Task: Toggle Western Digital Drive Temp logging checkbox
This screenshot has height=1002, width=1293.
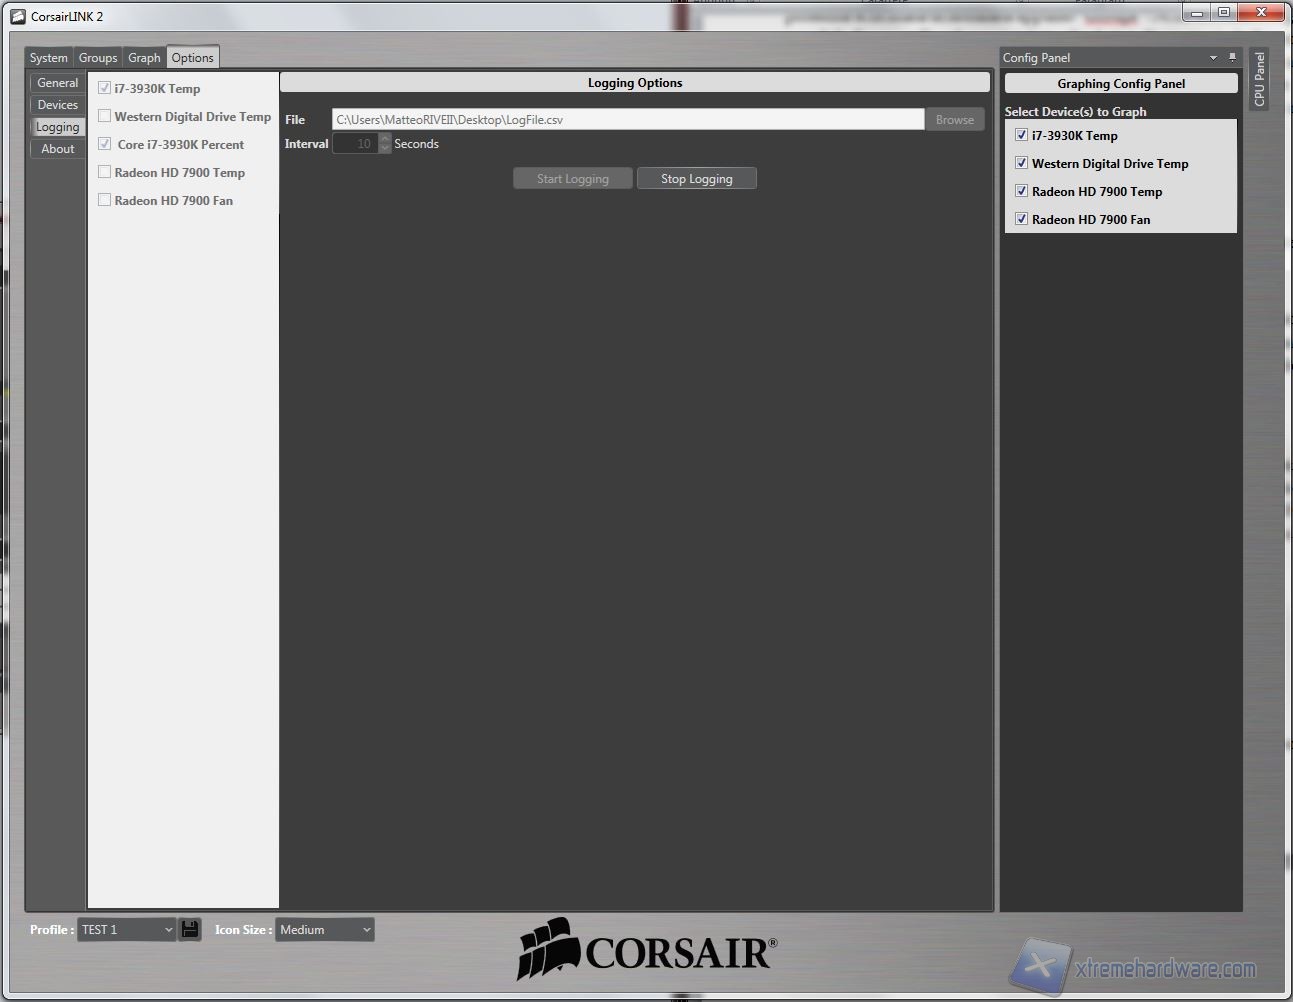Action: pos(104,116)
